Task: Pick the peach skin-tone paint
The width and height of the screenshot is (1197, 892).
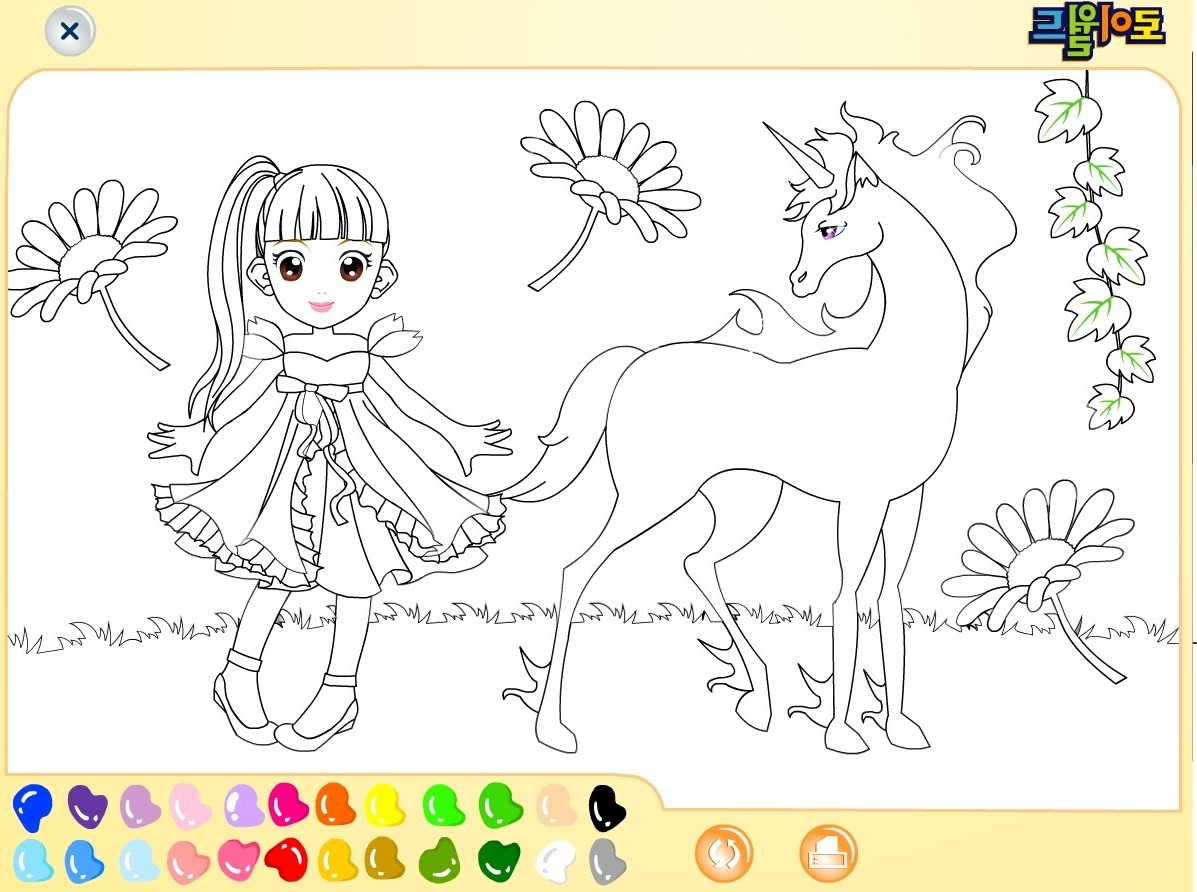Action: pyautogui.click(x=553, y=804)
